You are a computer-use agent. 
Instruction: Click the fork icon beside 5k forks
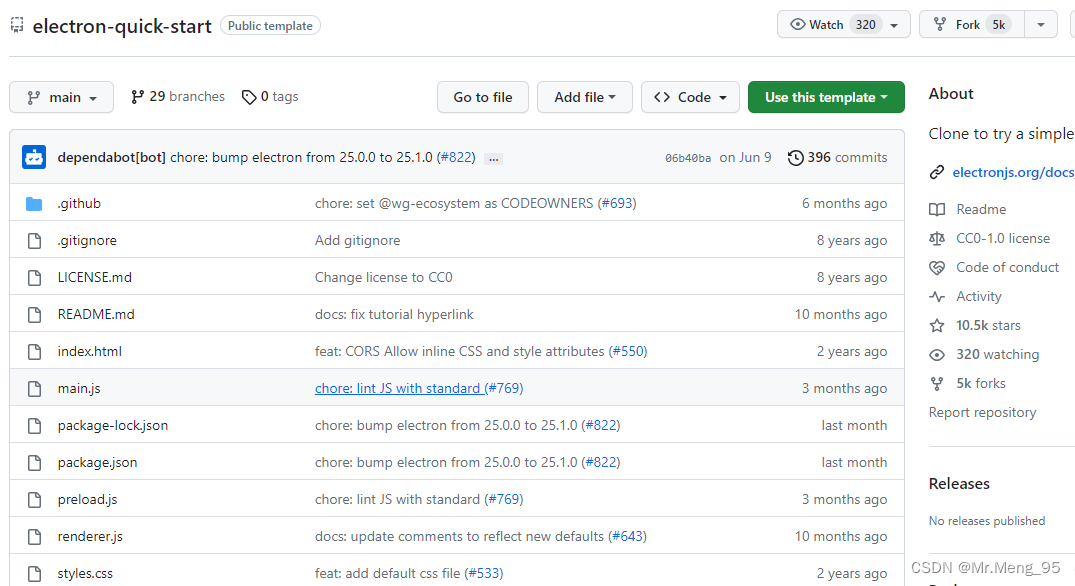coord(937,384)
